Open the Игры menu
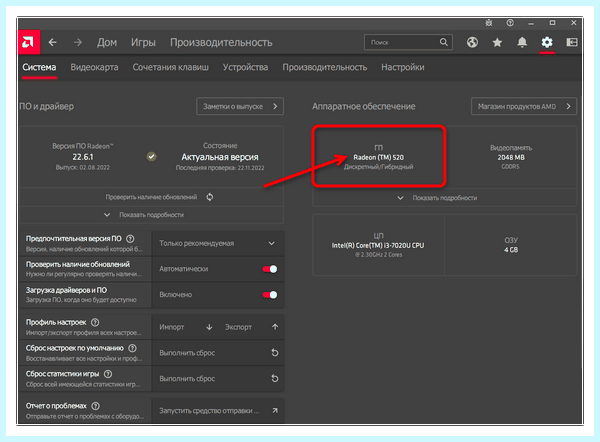This screenshot has height=442, width=600. 143,42
